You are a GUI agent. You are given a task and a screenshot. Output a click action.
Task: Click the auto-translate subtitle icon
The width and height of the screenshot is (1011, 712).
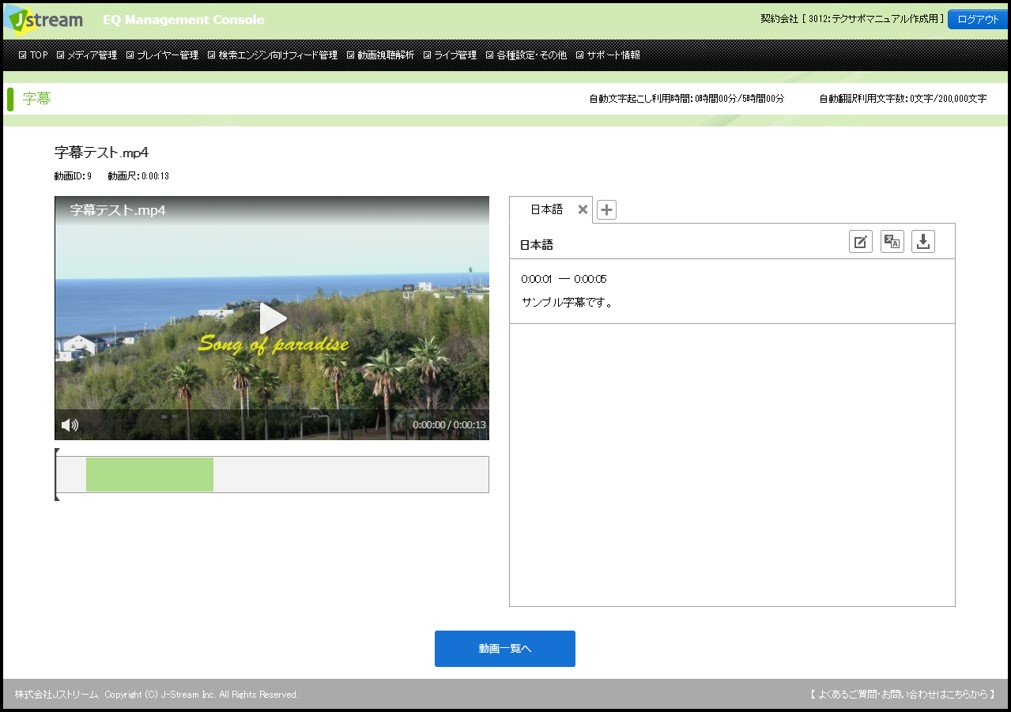(892, 242)
